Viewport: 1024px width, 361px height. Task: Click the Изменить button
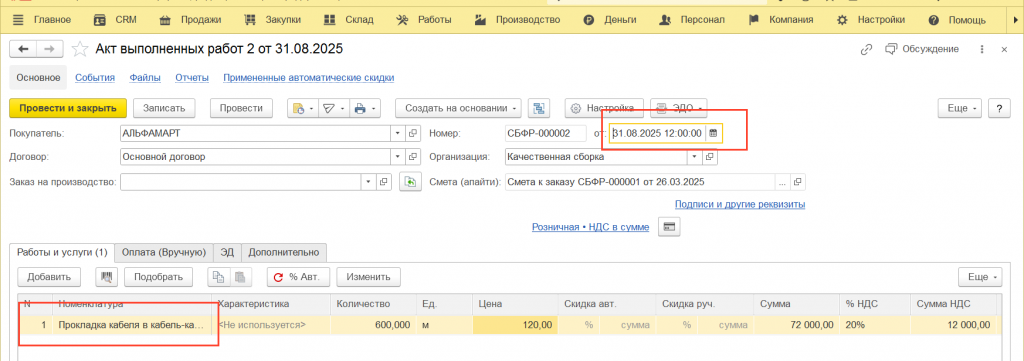click(x=368, y=277)
